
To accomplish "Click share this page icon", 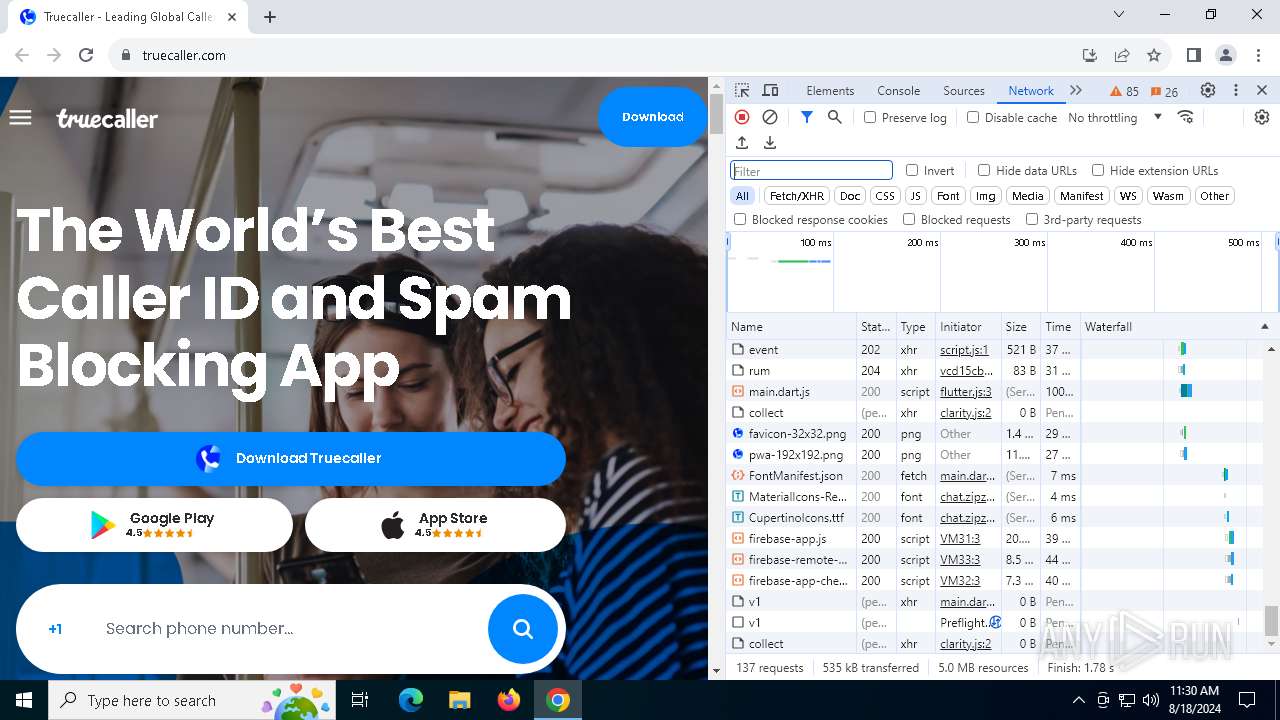I will [1122, 55].
